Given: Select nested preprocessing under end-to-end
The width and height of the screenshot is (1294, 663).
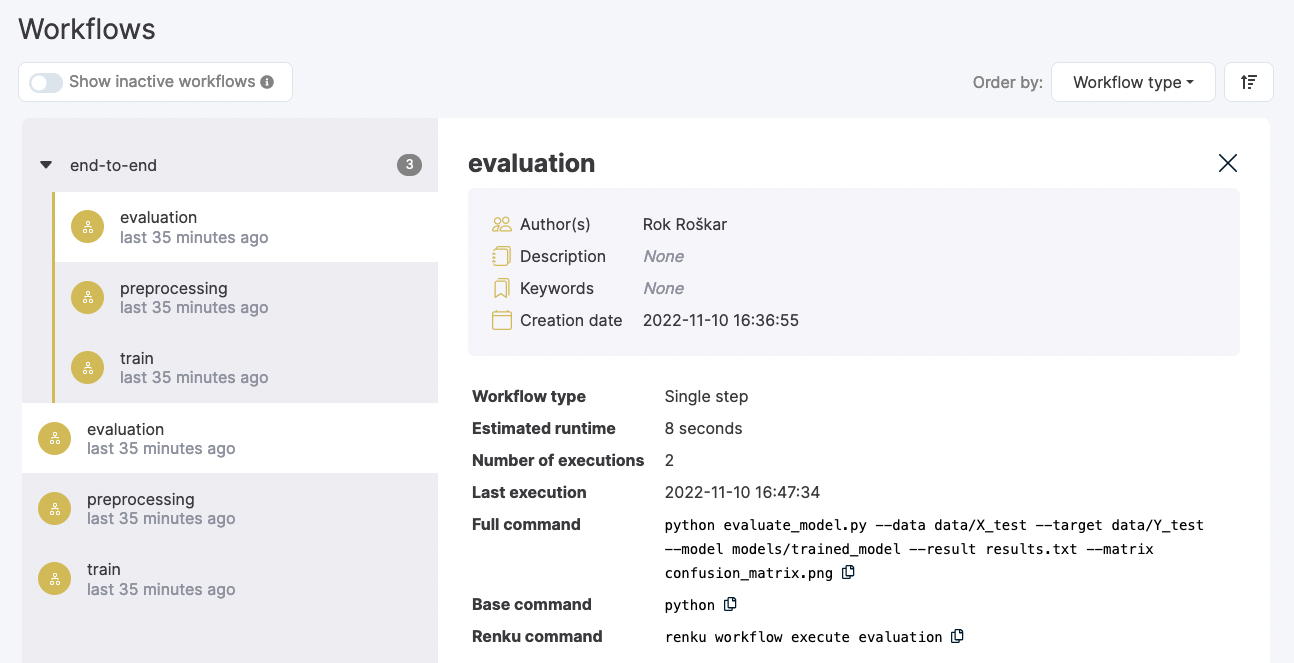Looking at the screenshot, I should (x=246, y=298).
